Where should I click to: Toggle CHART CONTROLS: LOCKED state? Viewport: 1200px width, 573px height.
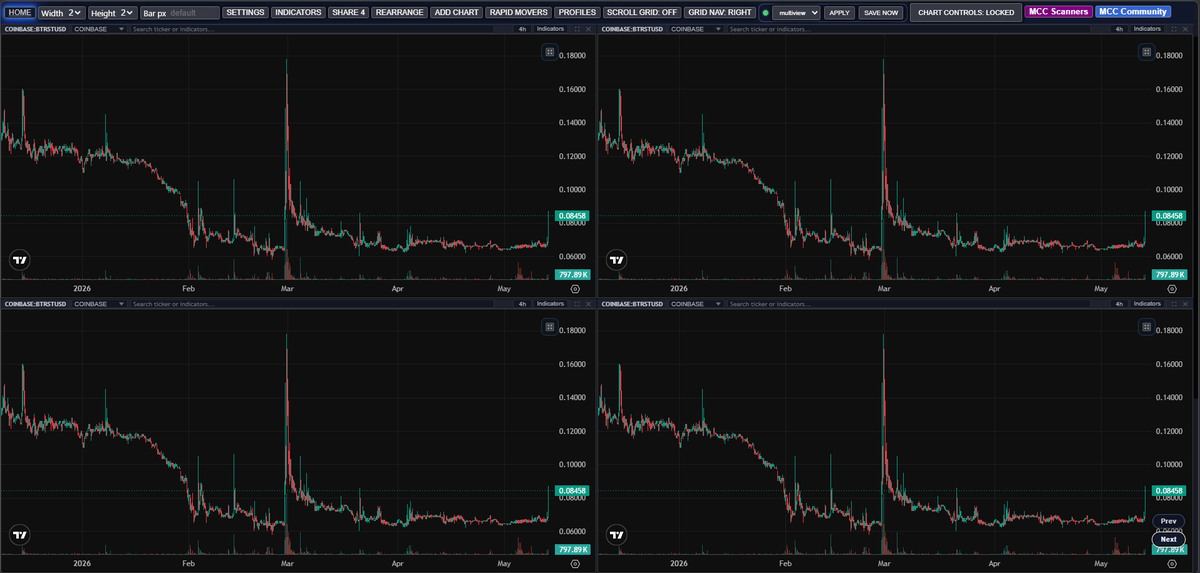coord(966,13)
